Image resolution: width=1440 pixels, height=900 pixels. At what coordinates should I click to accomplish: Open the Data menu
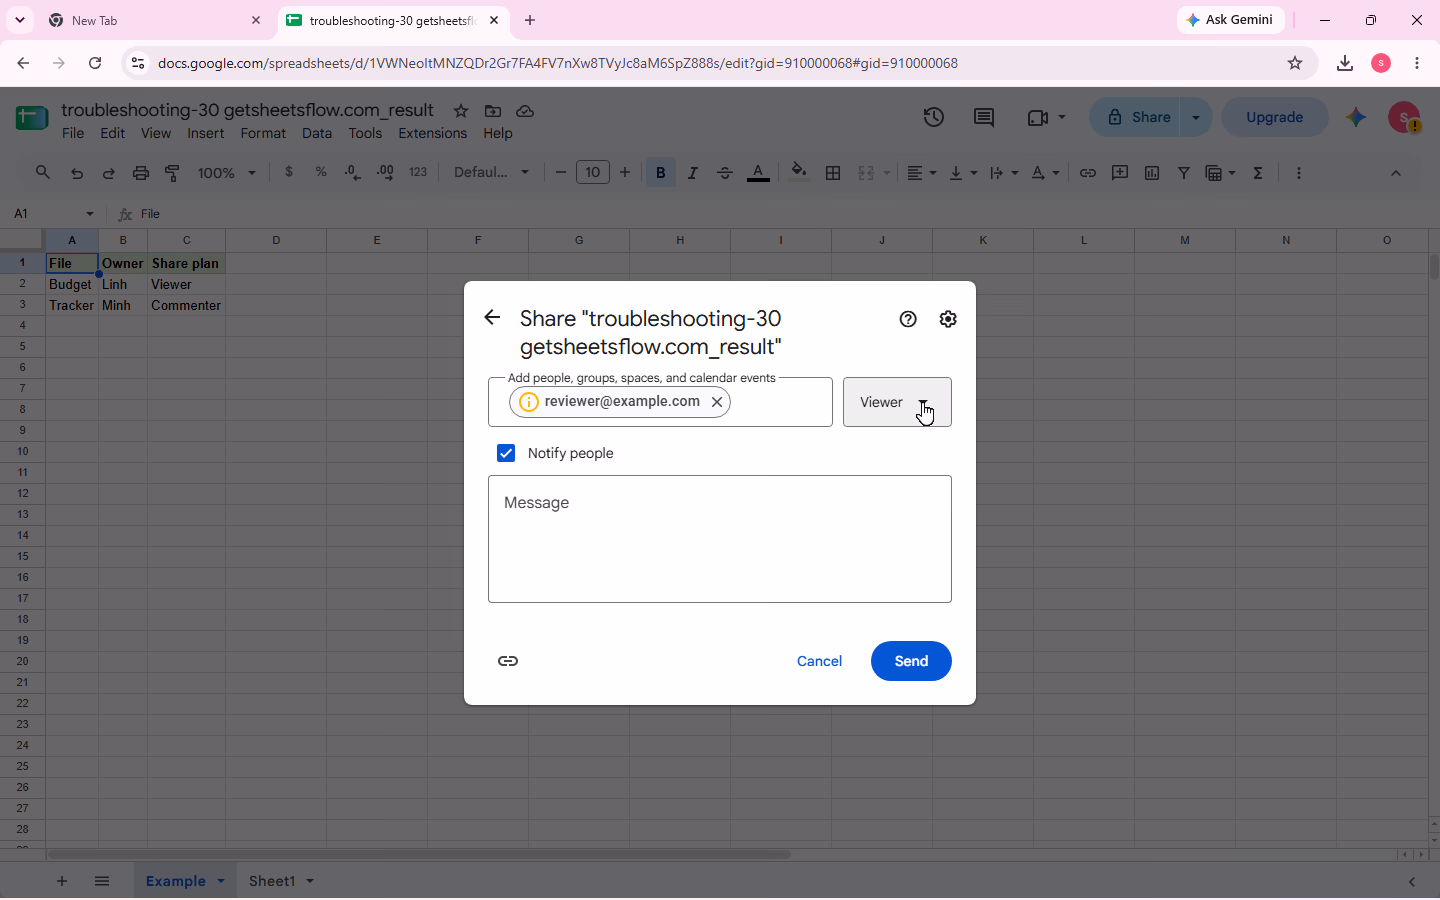pyautogui.click(x=317, y=133)
